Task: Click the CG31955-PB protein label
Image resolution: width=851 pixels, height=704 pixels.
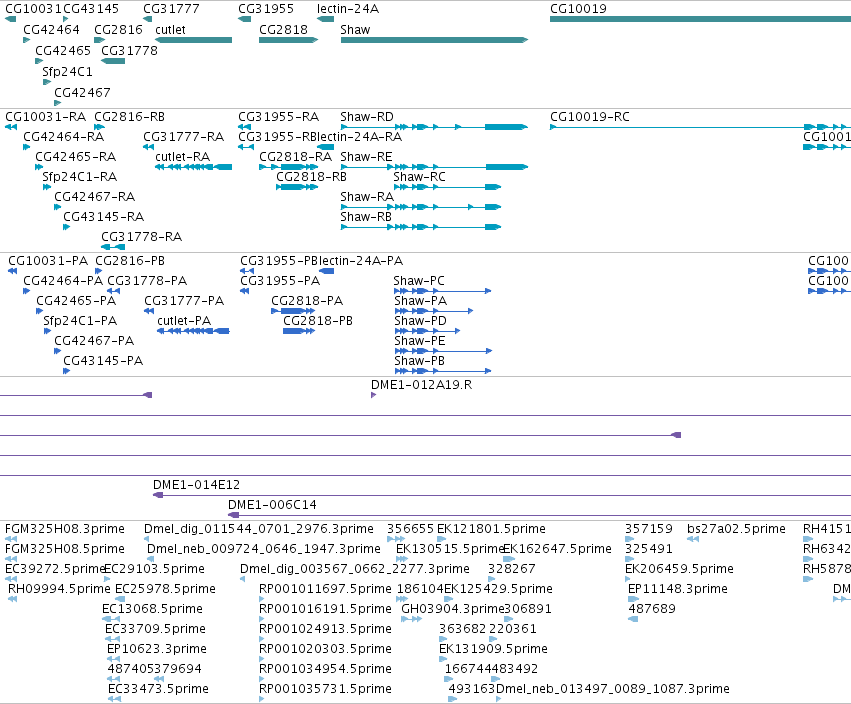Action: (x=280, y=261)
